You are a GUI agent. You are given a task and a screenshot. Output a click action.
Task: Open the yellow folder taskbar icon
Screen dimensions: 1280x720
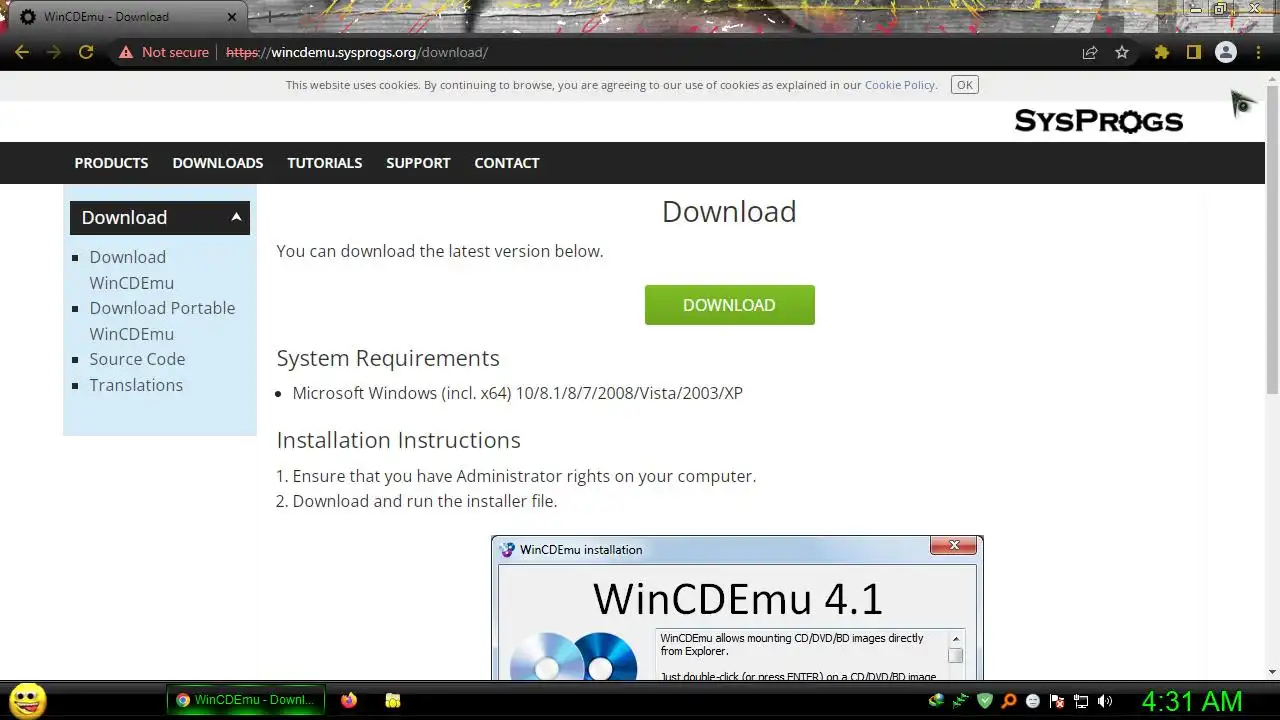point(393,700)
